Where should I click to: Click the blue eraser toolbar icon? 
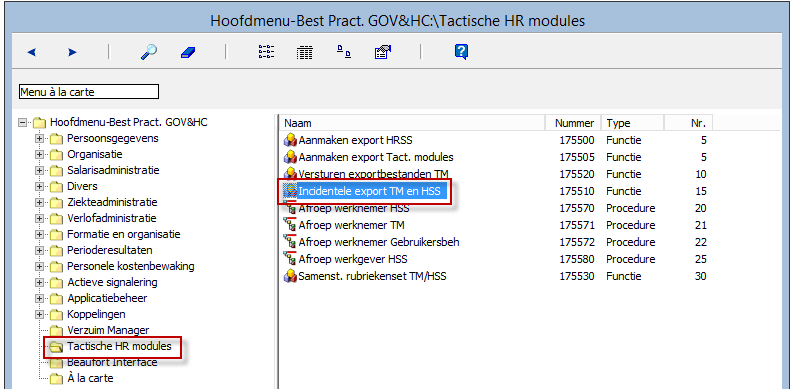pyautogui.click(x=187, y=52)
